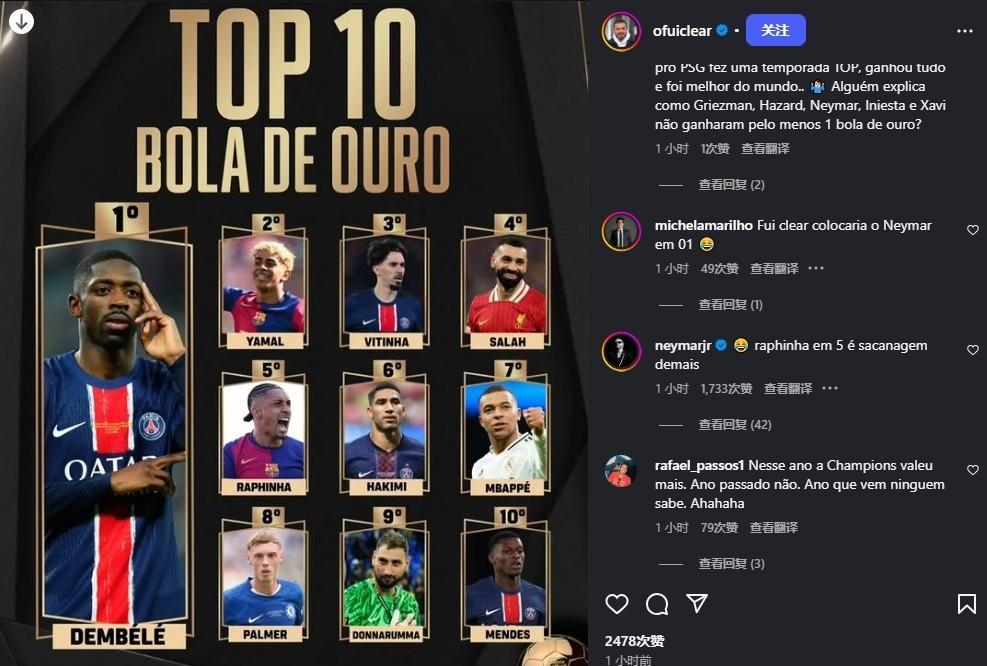Like rafael_passos1's comment
Viewport: 987px width, 666px height.
[x=973, y=470]
